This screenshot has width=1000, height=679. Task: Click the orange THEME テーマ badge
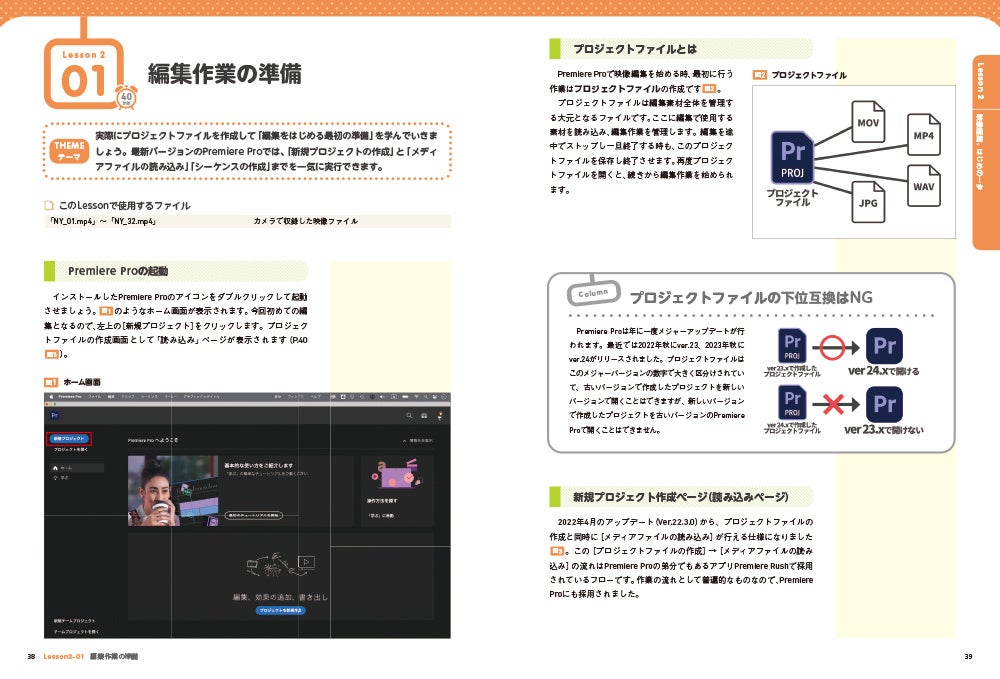(x=69, y=151)
